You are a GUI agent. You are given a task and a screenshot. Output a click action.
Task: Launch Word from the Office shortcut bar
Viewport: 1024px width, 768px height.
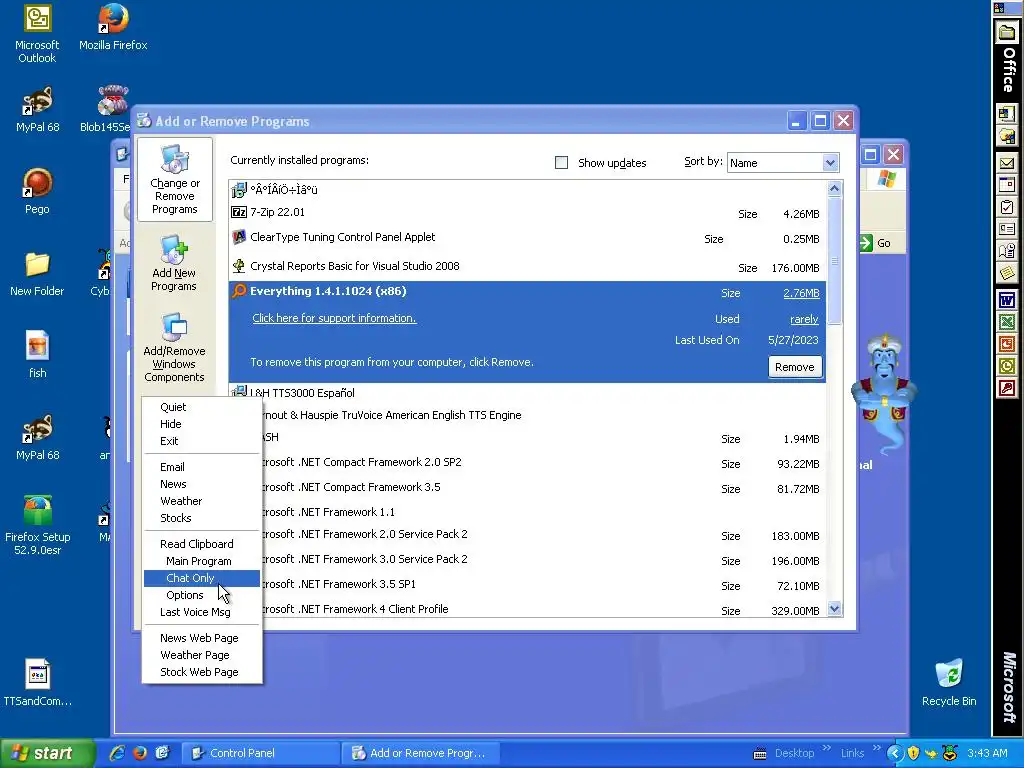click(x=1006, y=301)
